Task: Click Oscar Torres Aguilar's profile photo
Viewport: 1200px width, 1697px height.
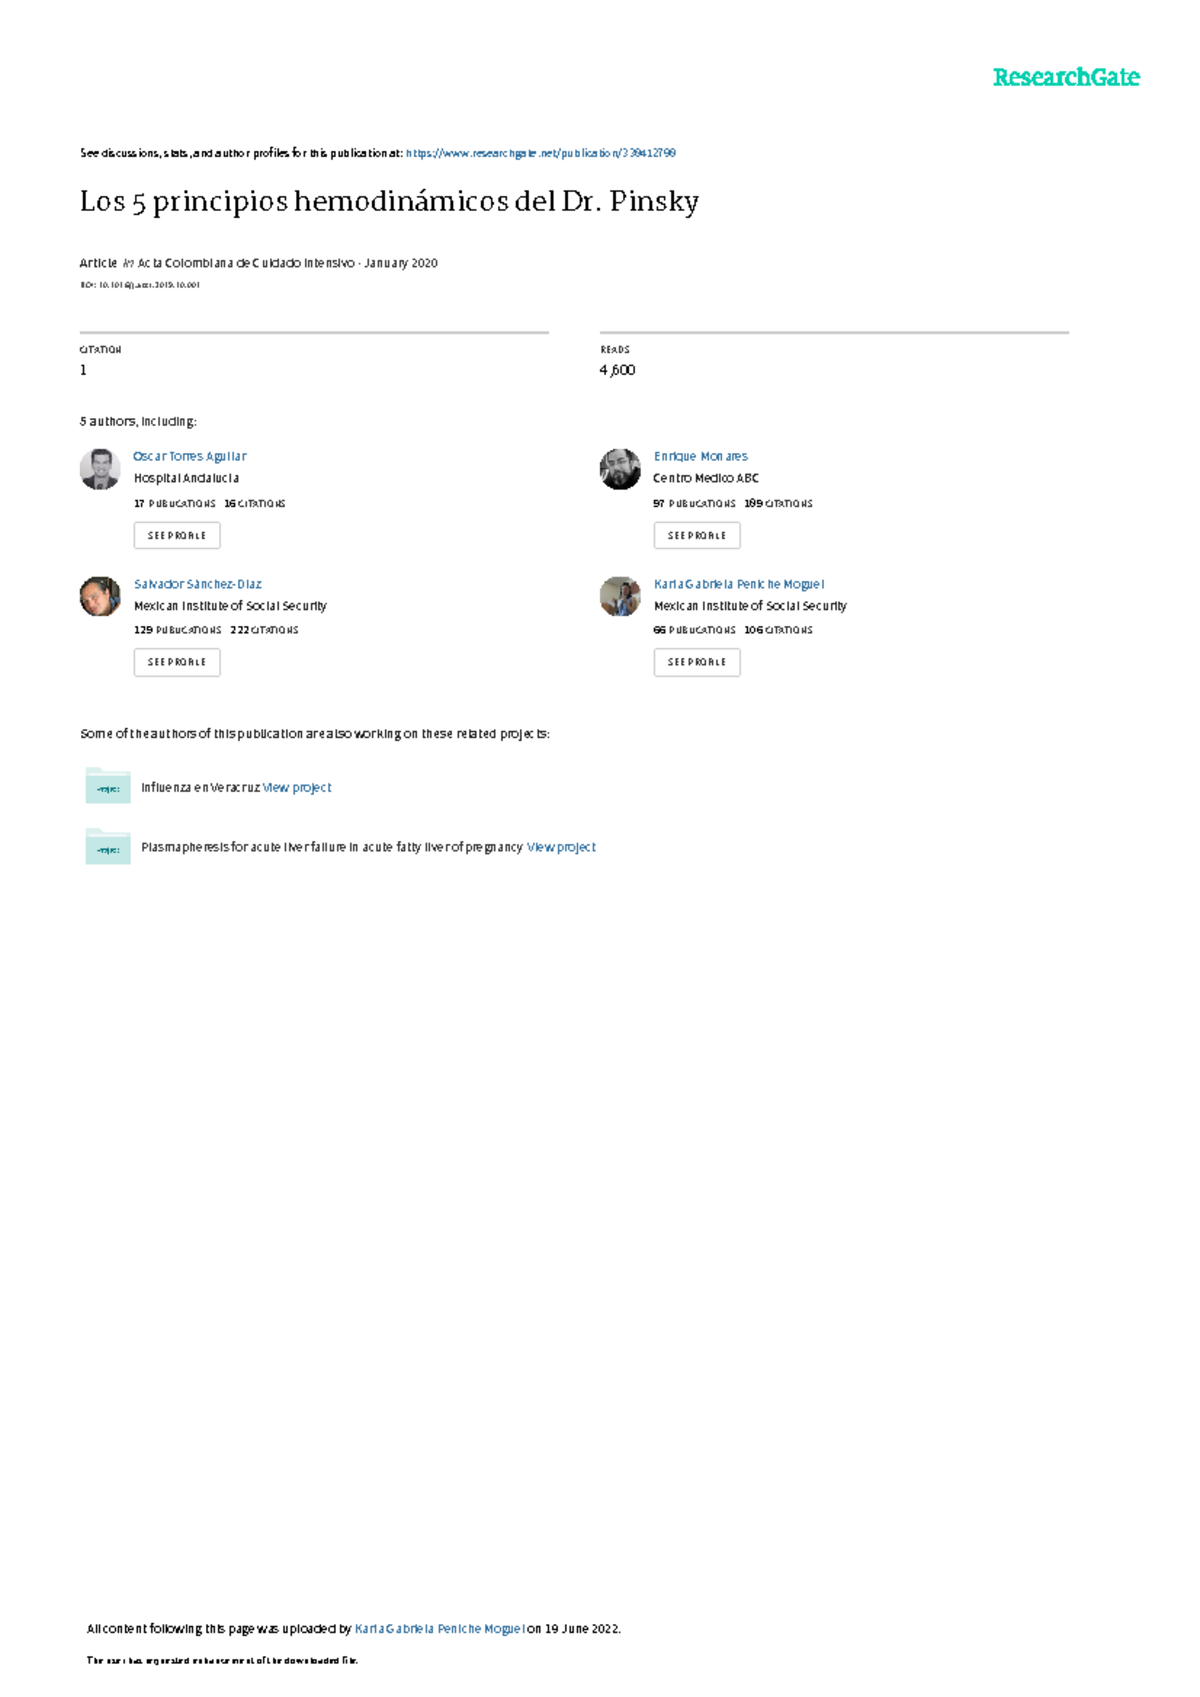Action: point(100,469)
